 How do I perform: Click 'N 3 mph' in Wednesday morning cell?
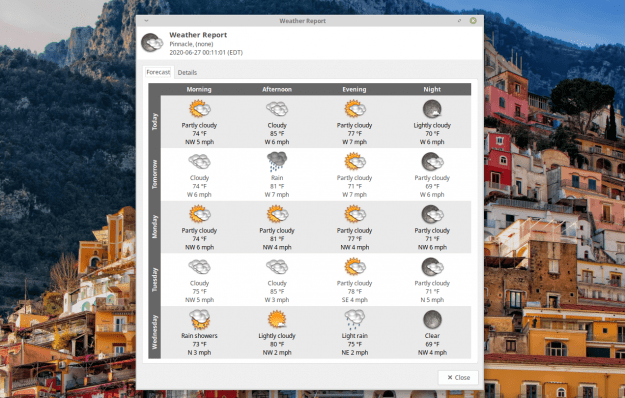199,352
